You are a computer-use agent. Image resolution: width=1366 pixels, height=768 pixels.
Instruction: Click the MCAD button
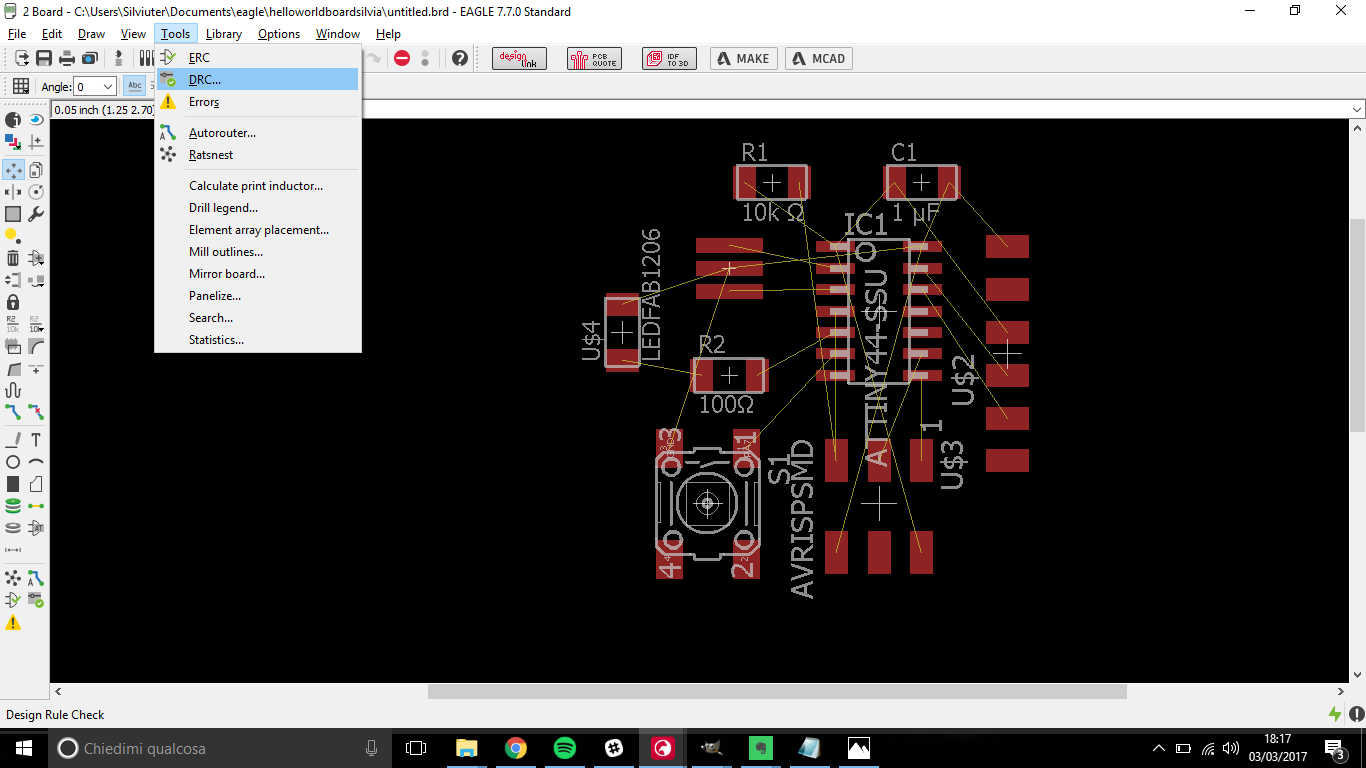pyautogui.click(x=819, y=58)
